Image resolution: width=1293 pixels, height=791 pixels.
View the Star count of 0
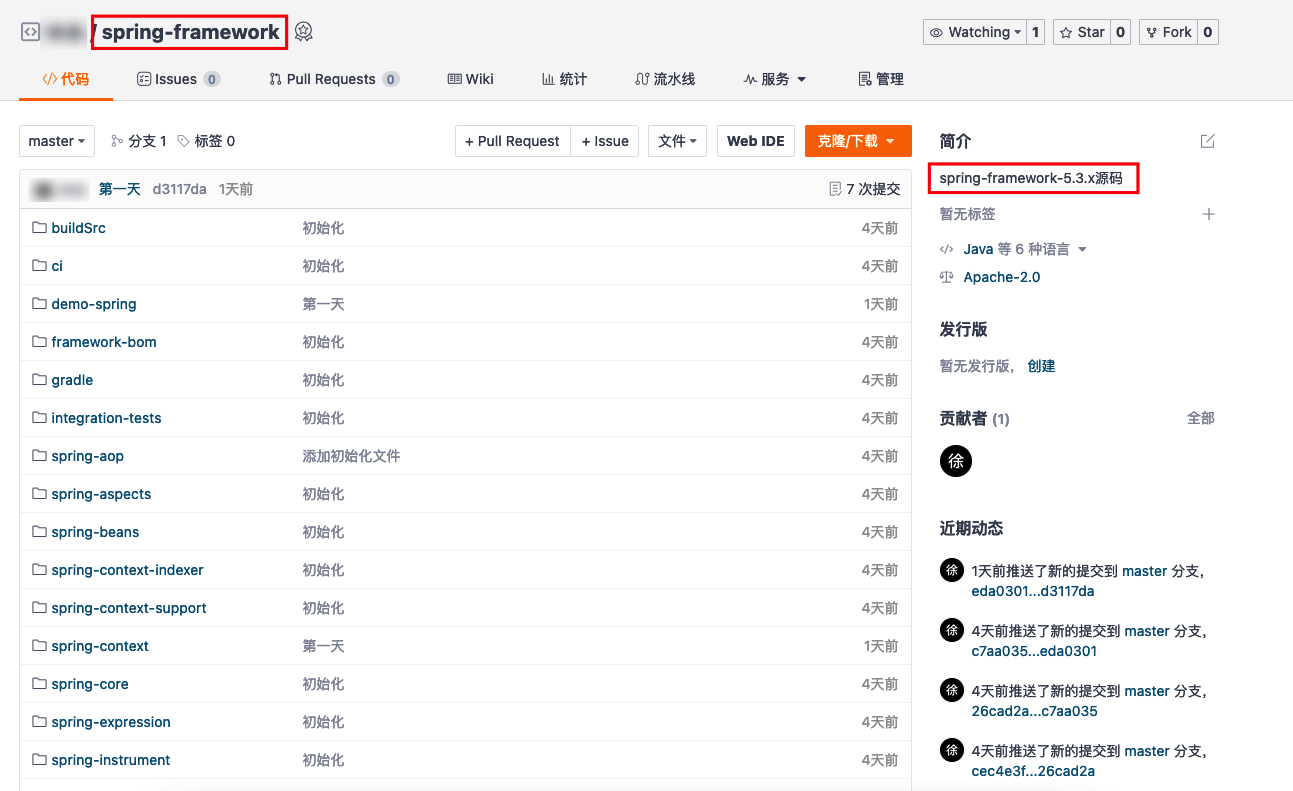[1121, 32]
